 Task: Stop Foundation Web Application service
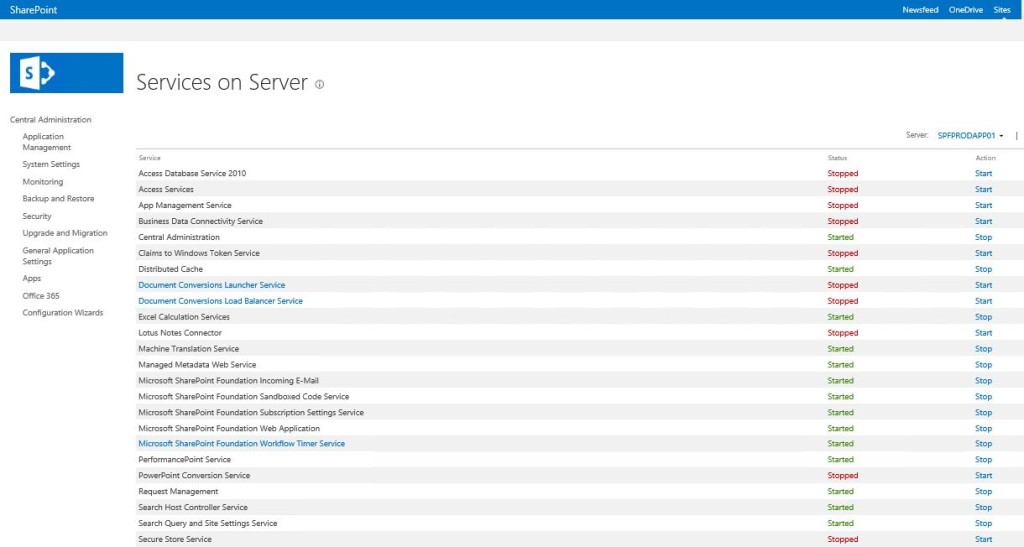click(x=984, y=428)
